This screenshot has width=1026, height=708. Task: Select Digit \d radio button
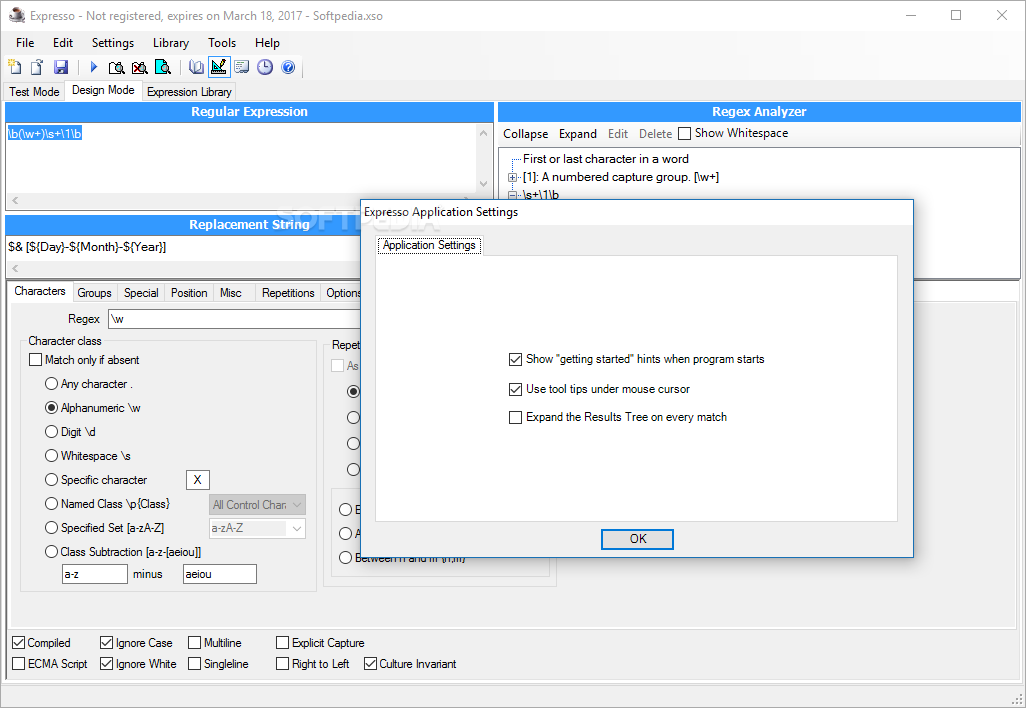[51, 432]
